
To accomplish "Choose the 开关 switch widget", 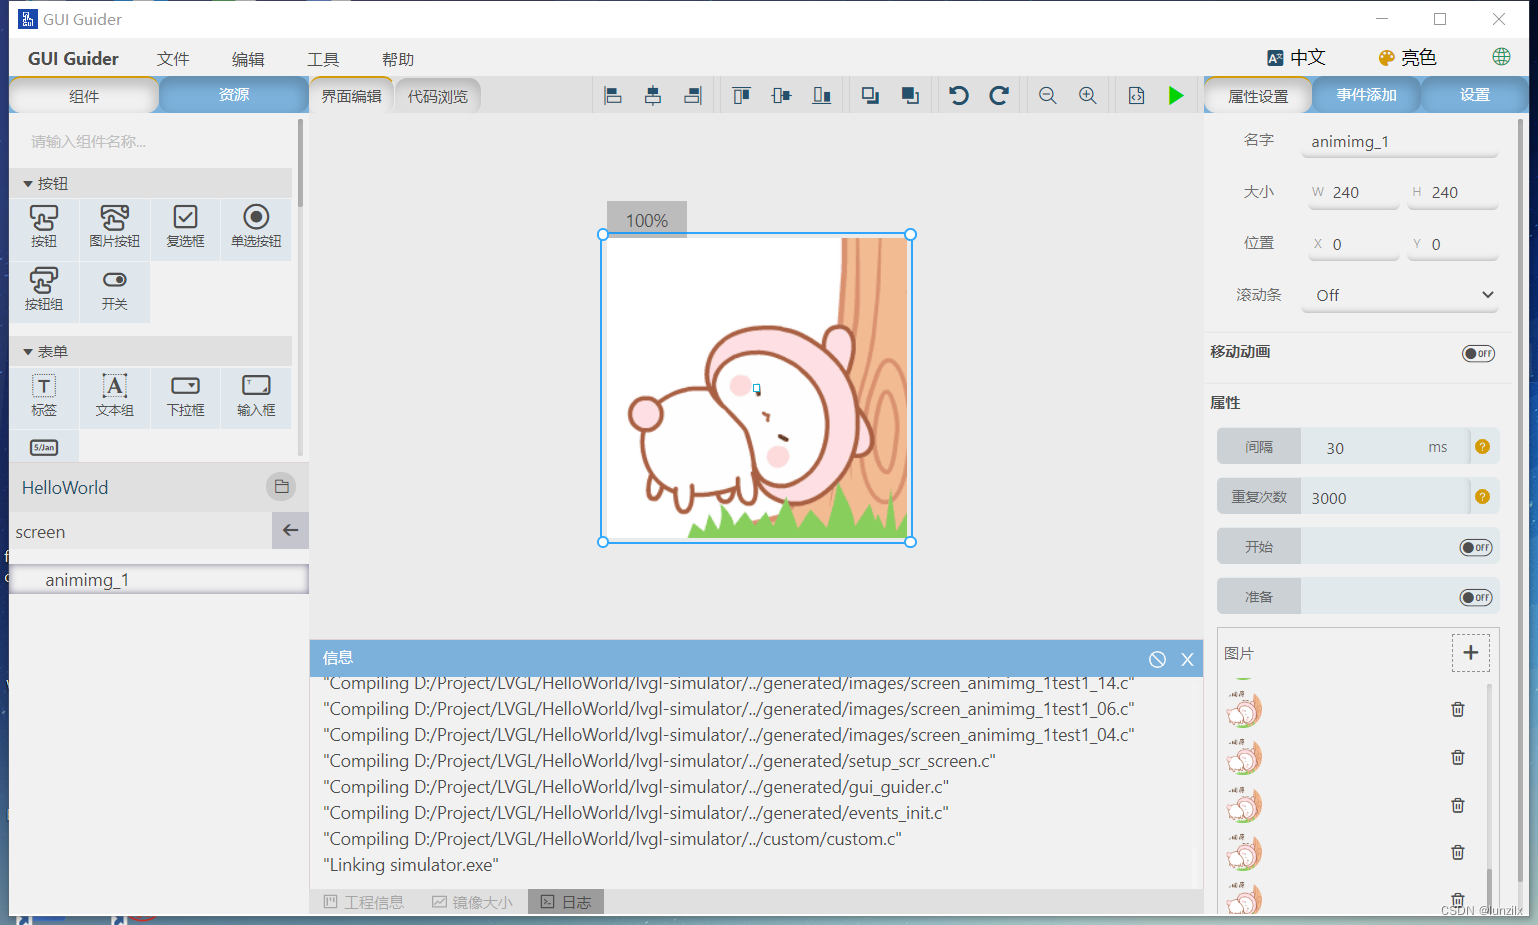I will (x=114, y=290).
